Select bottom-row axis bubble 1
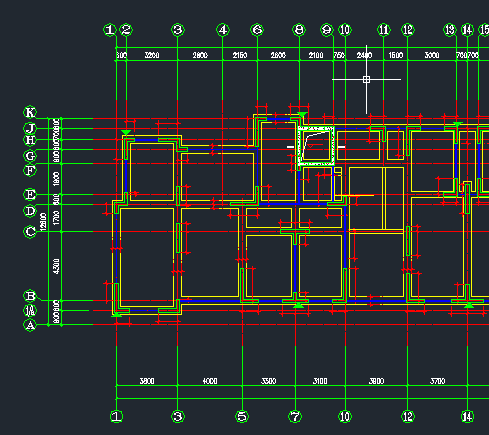 (x=116, y=416)
